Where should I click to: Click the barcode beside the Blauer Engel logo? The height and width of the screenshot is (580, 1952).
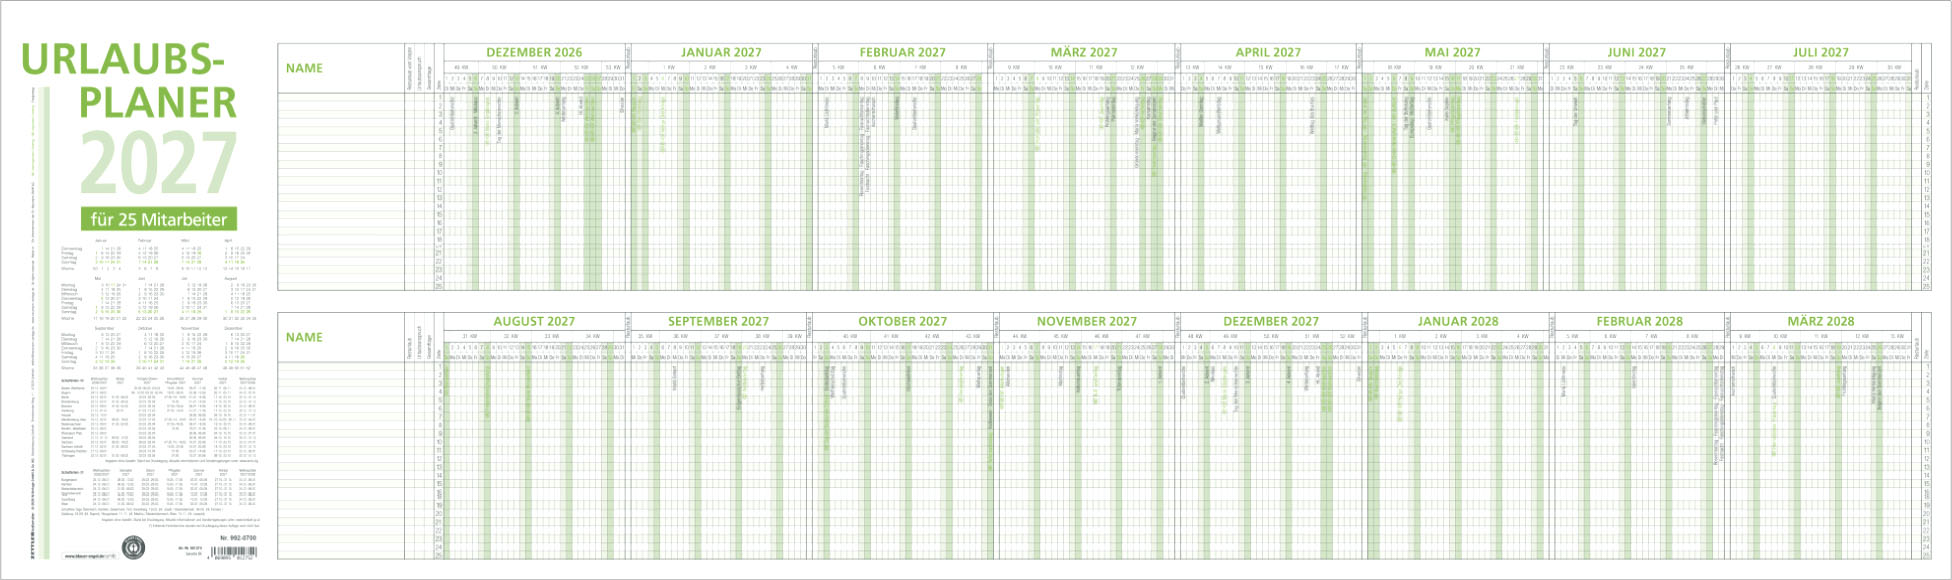[x=233, y=552]
